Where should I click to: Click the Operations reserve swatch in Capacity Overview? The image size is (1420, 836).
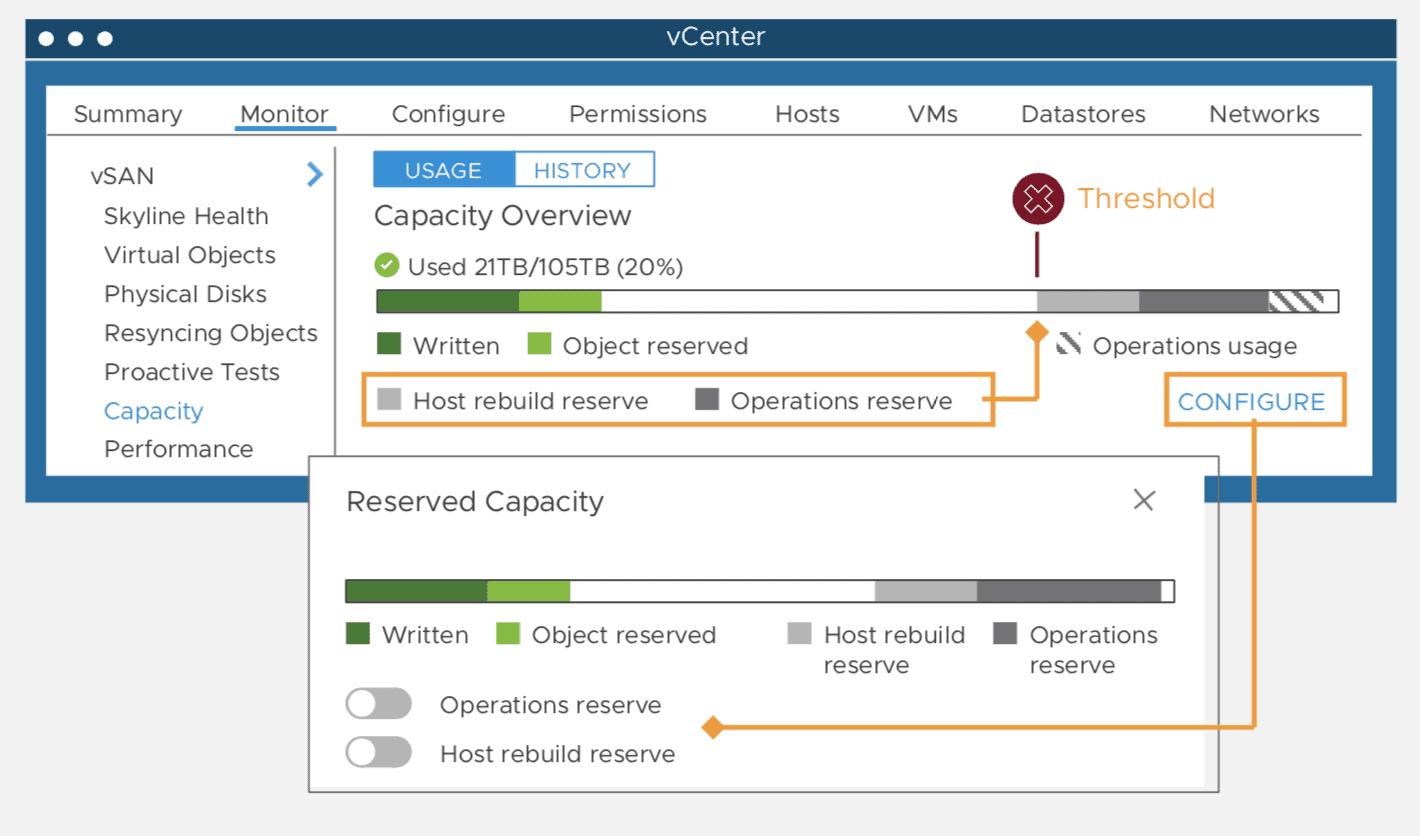click(707, 400)
